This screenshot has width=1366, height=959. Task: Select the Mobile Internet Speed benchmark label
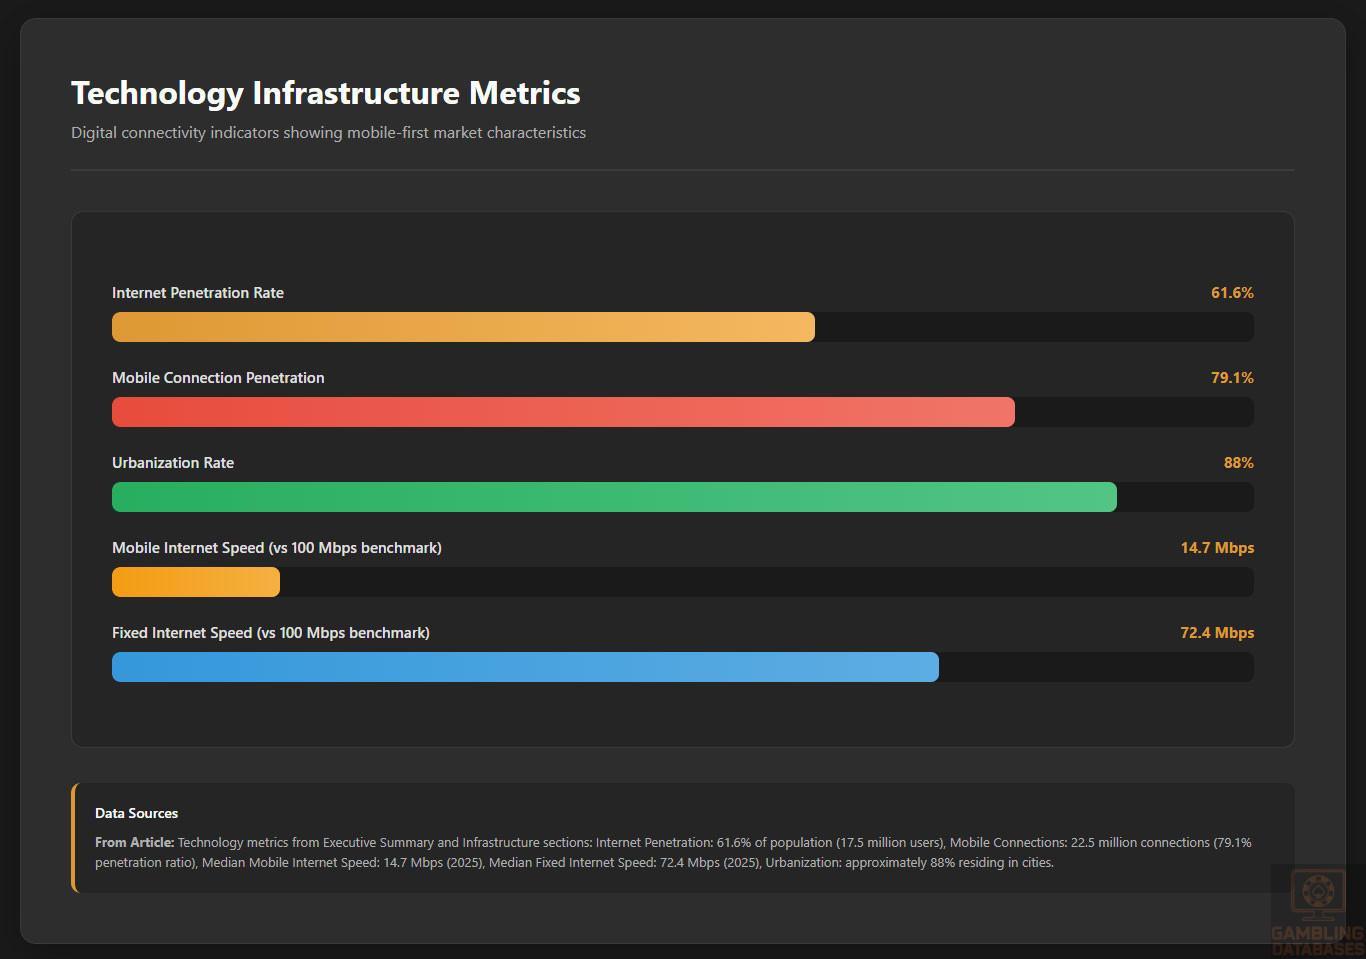click(277, 548)
